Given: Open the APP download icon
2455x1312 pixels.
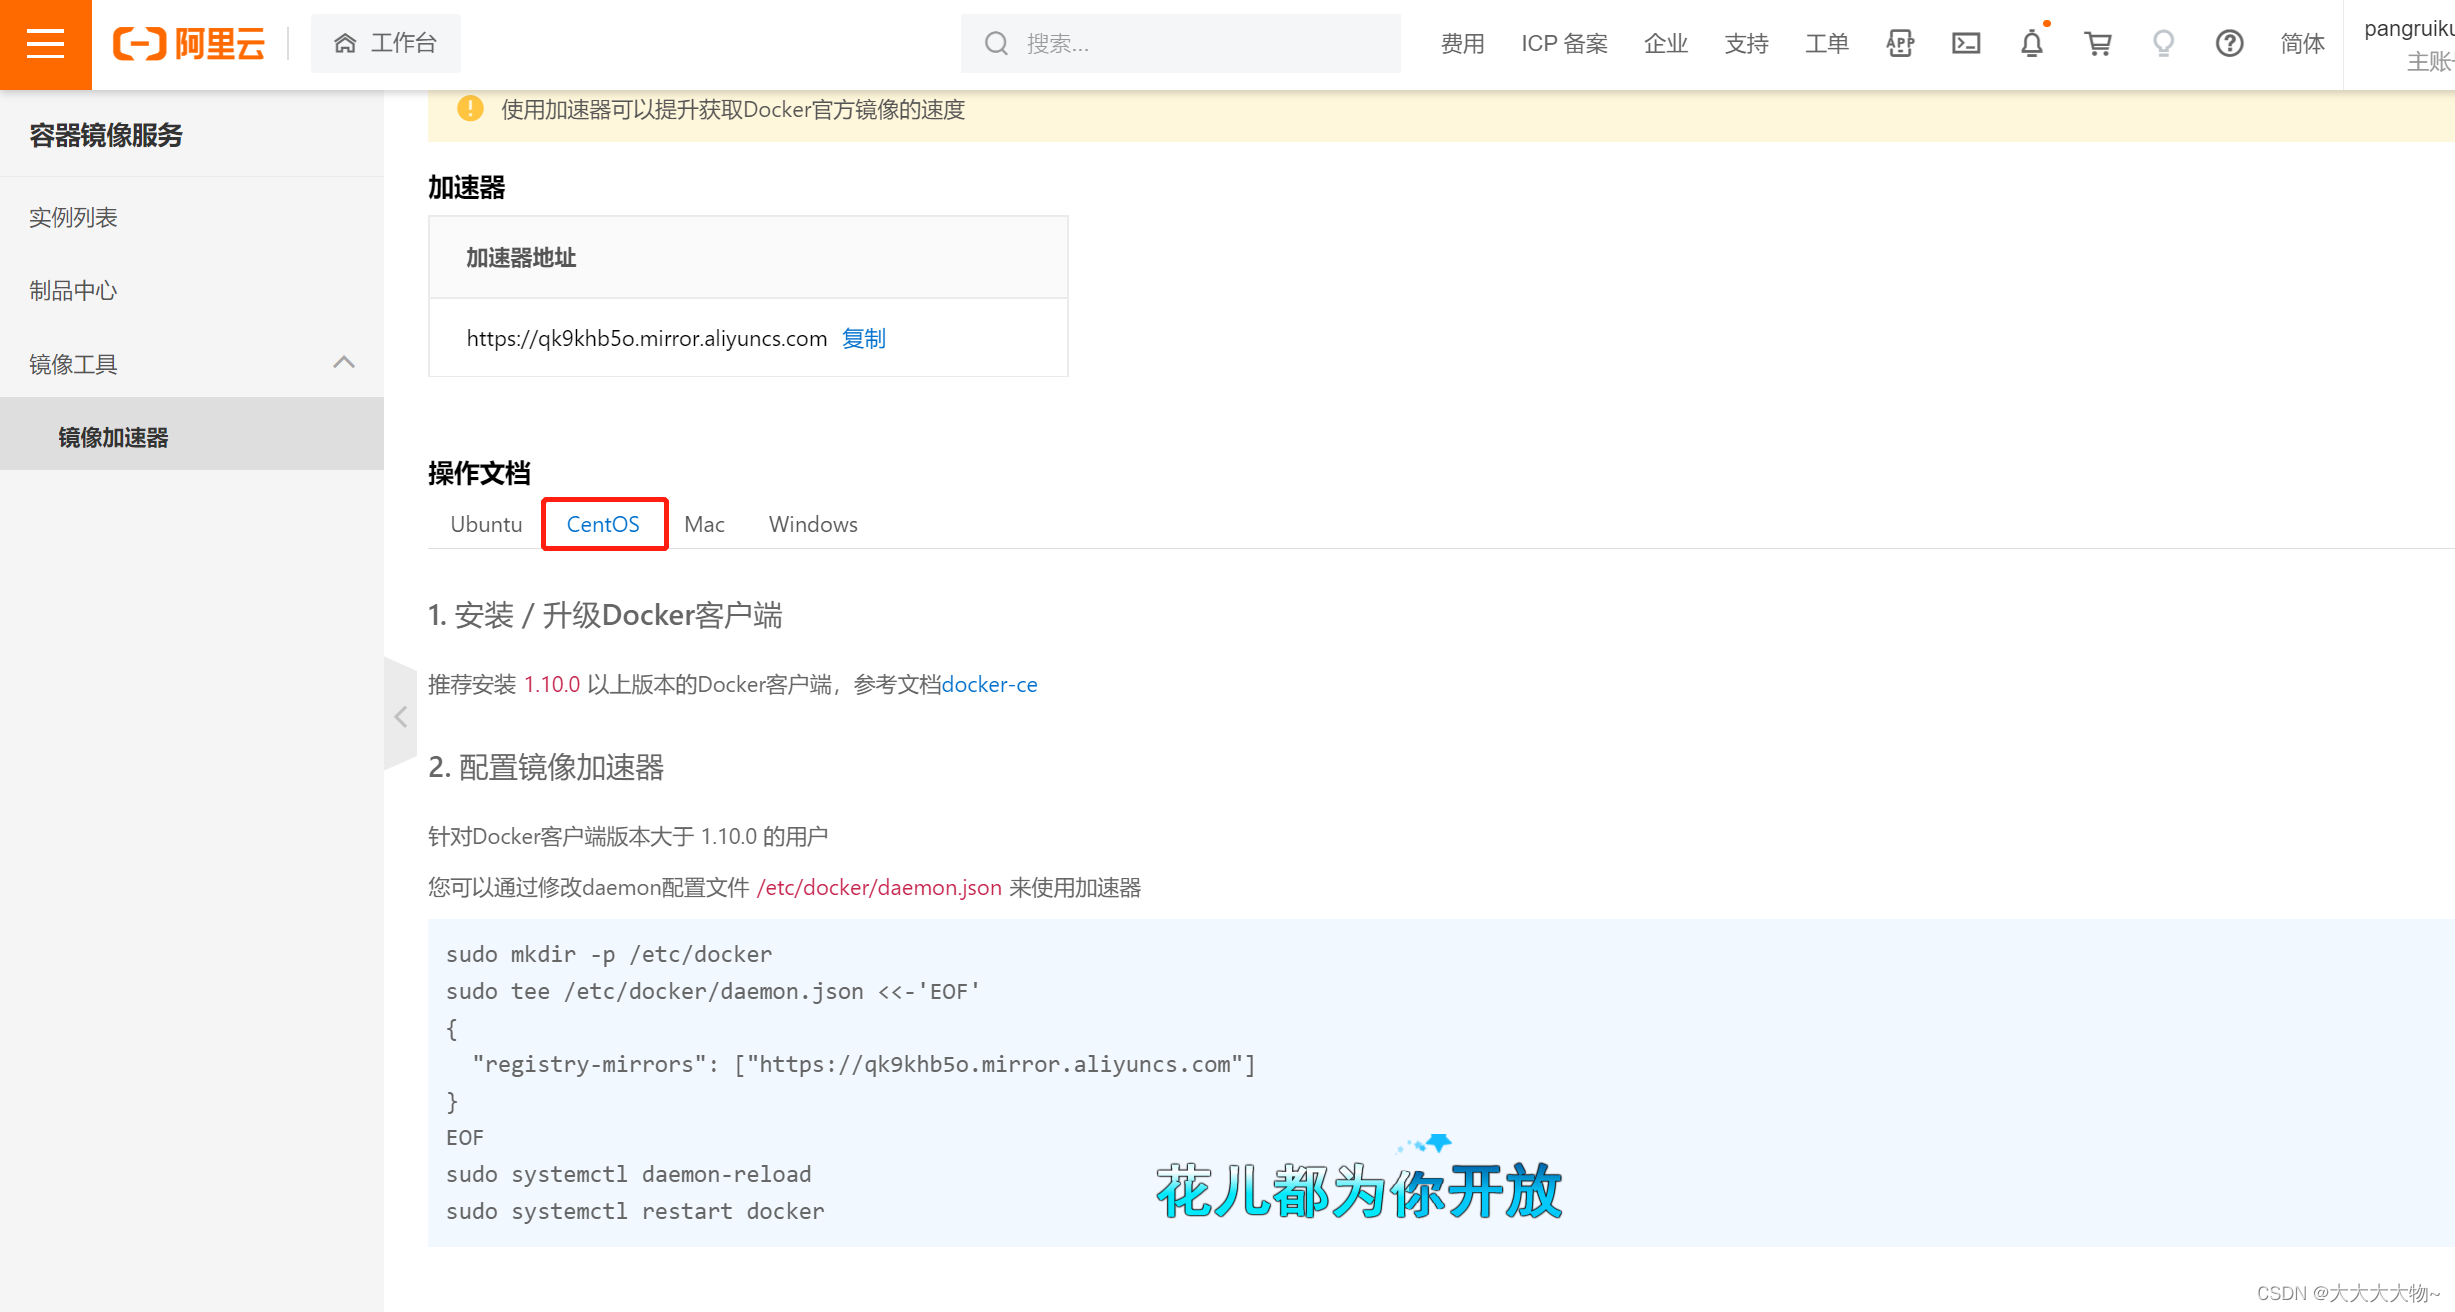Looking at the screenshot, I should point(1900,44).
